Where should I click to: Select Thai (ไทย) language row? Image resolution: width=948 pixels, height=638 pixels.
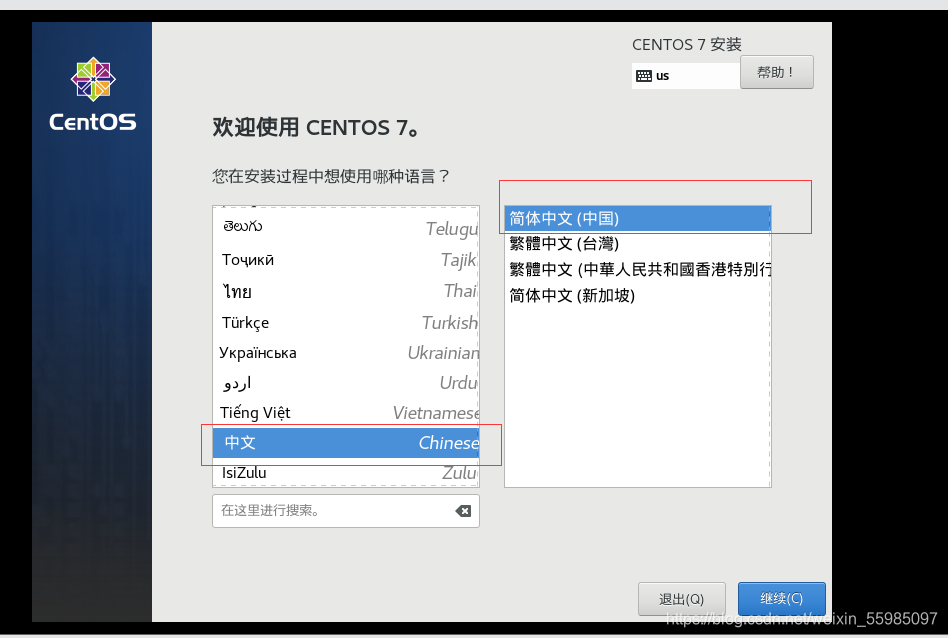click(x=346, y=291)
